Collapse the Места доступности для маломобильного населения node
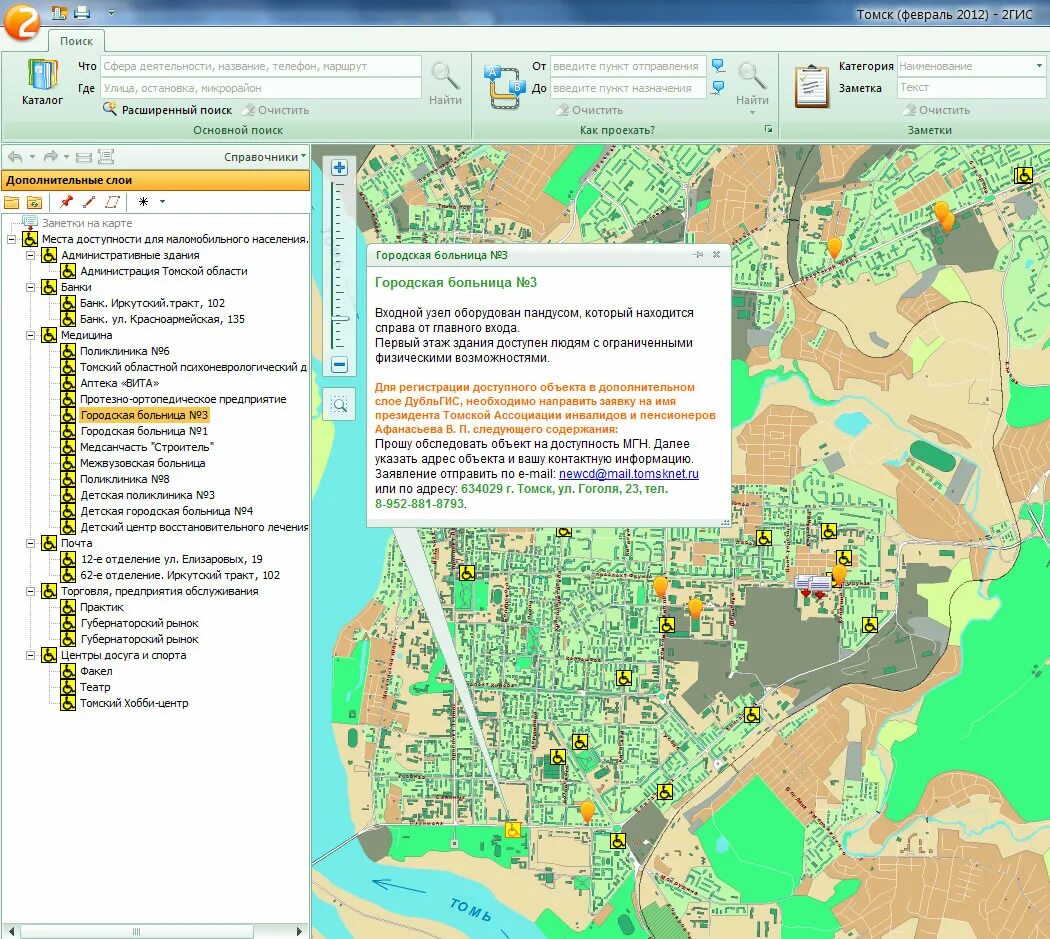 [x=11, y=239]
